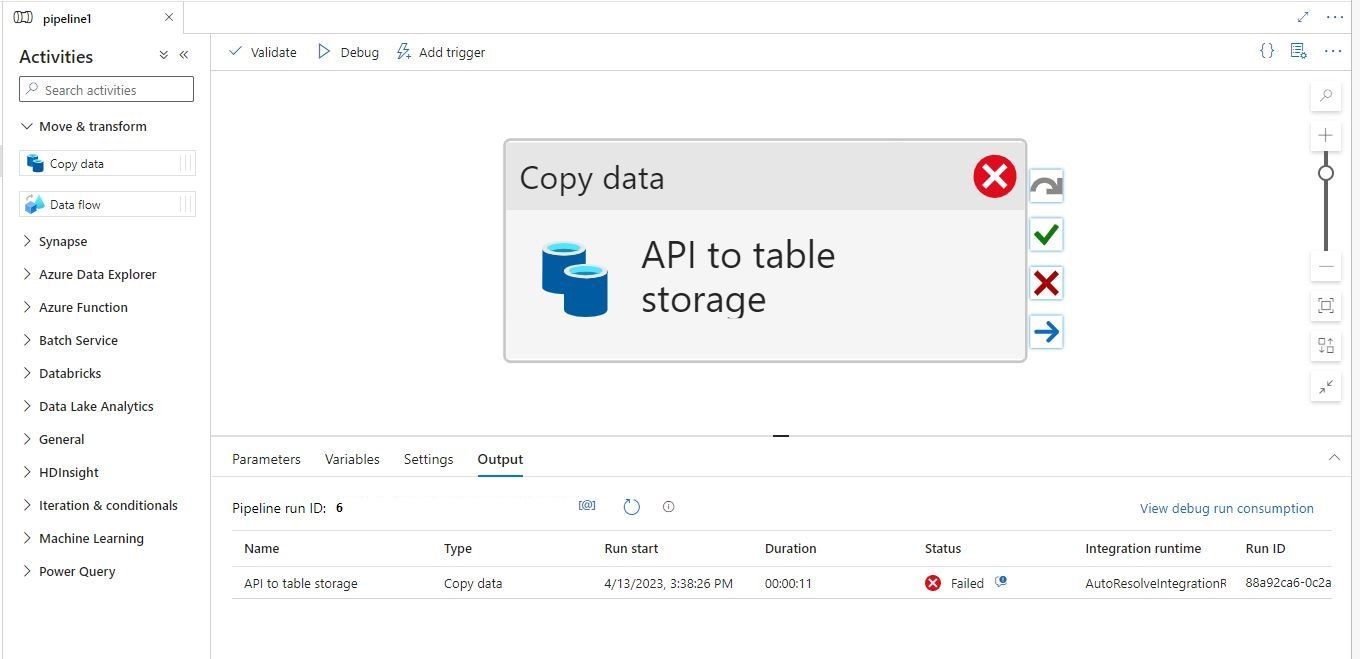The height and width of the screenshot is (659, 1360).
Task: Open the Variables tab
Action: click(x=352, y=459)
